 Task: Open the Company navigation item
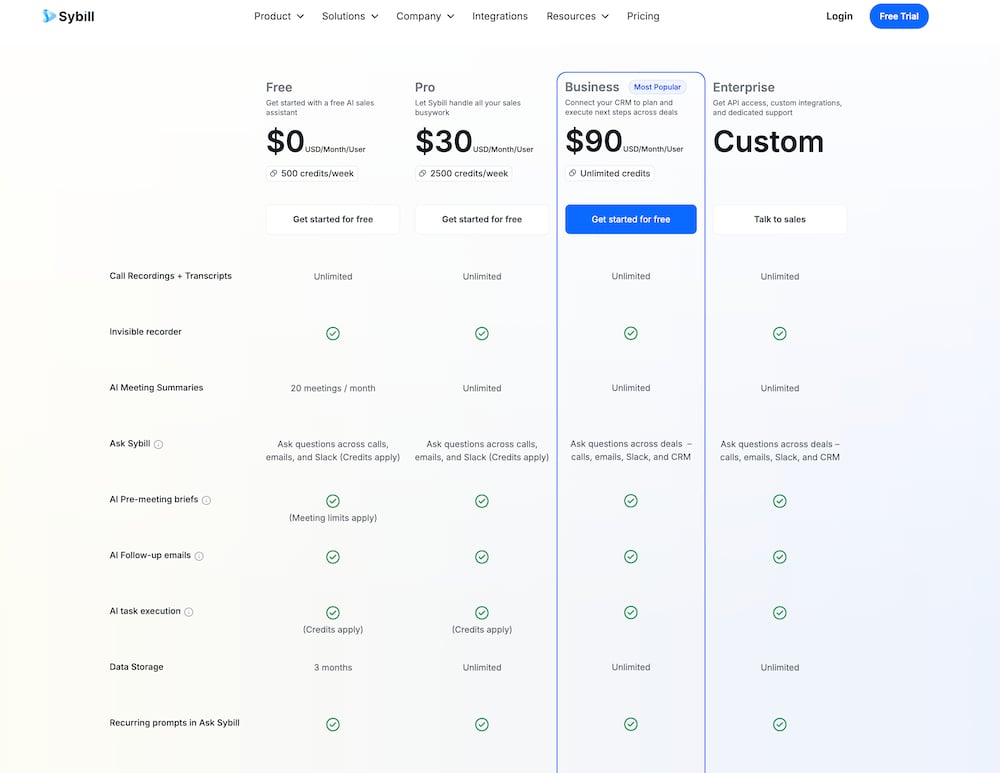coord(425,16)
